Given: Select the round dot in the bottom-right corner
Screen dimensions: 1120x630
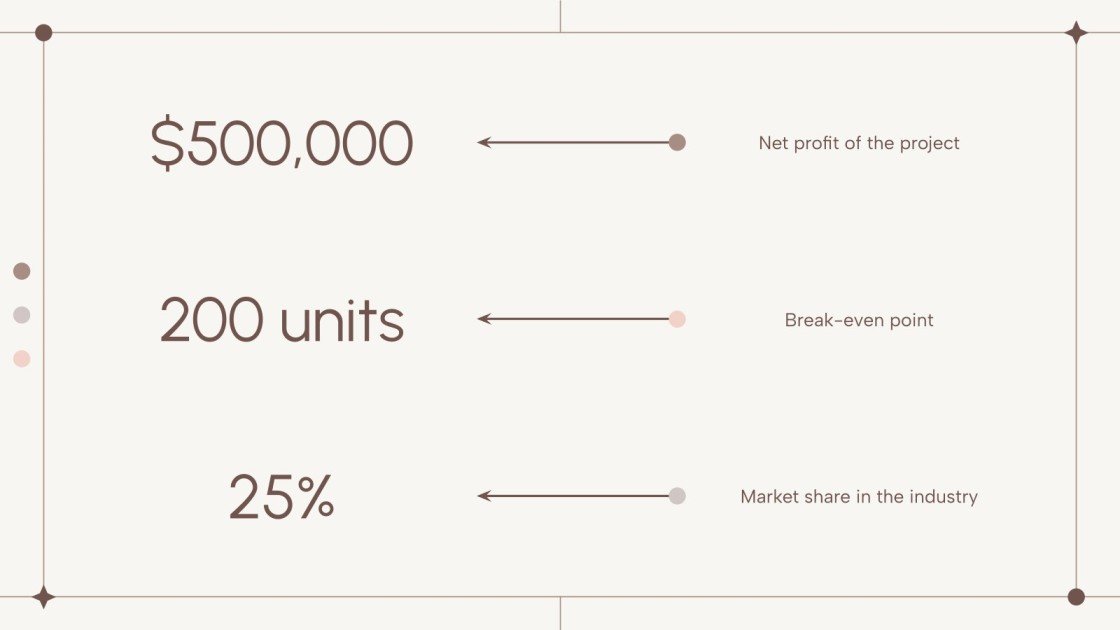Looking at the screenshot, I should point(1076,597).
